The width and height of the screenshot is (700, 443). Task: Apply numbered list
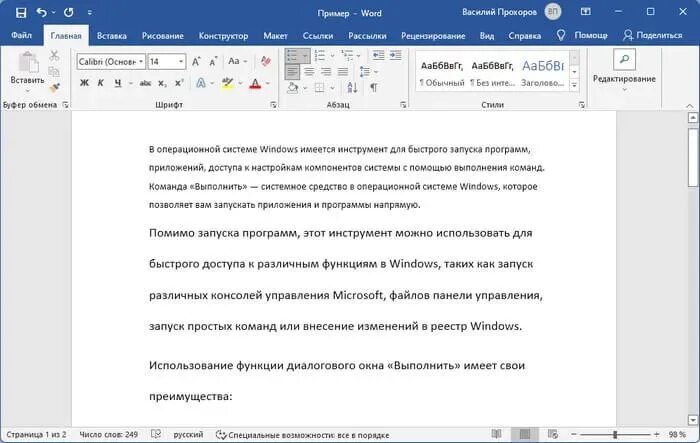320,56
